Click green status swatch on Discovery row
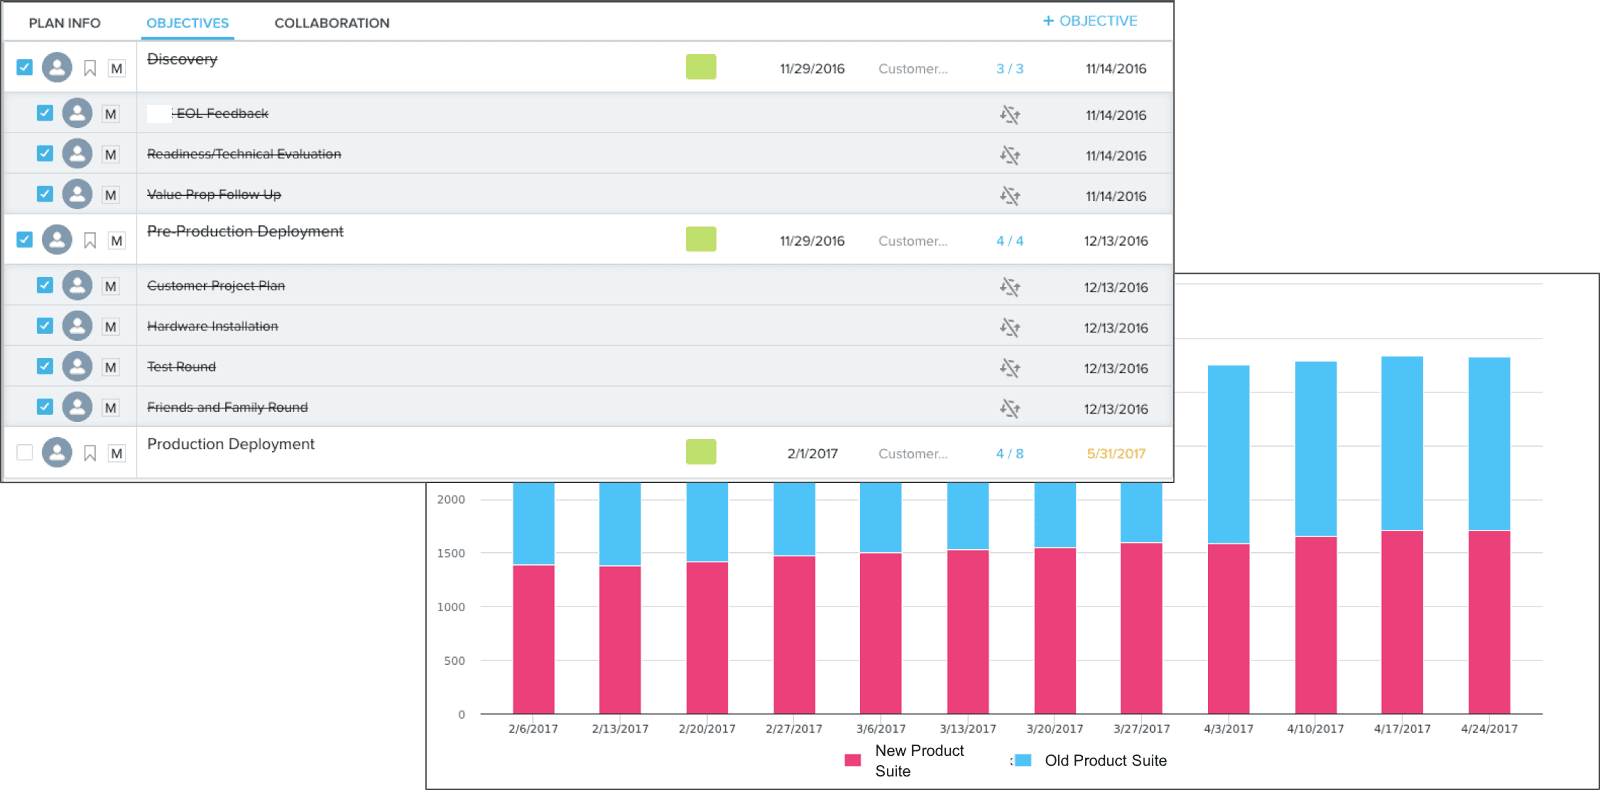 [x=701, y=67]
